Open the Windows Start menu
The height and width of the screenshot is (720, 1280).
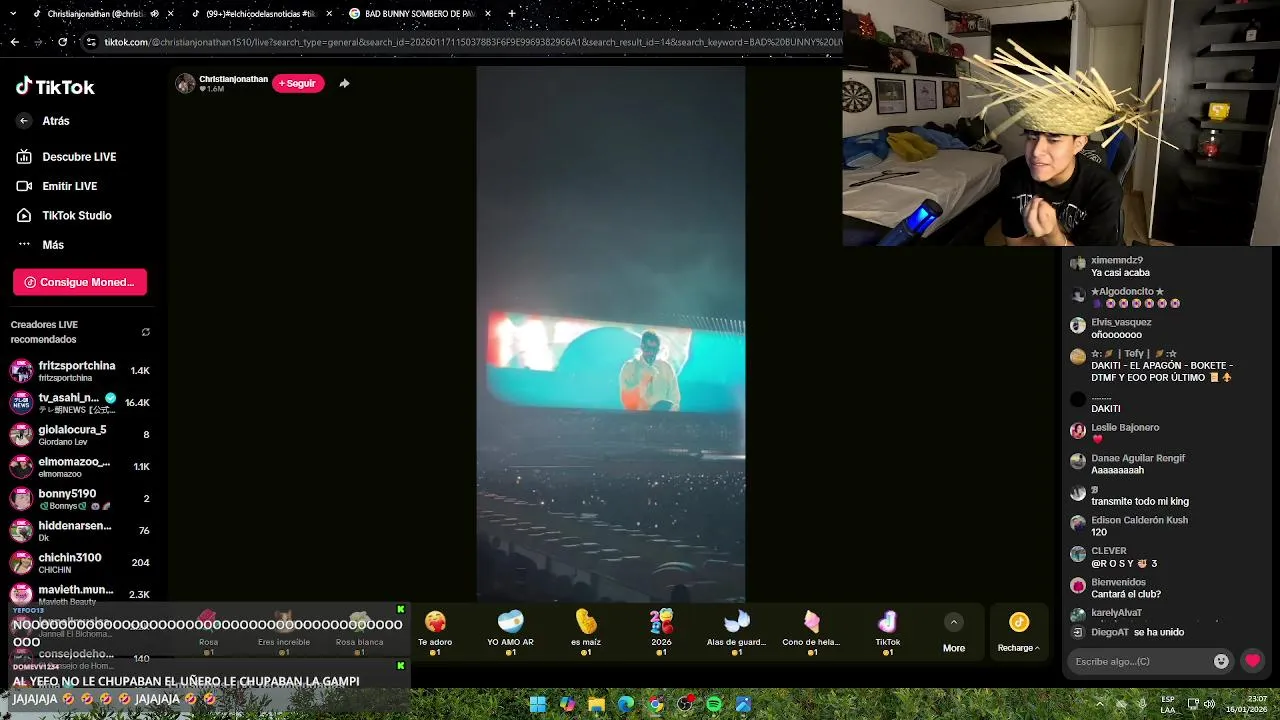pyautogui.click(x=538, y=704)
